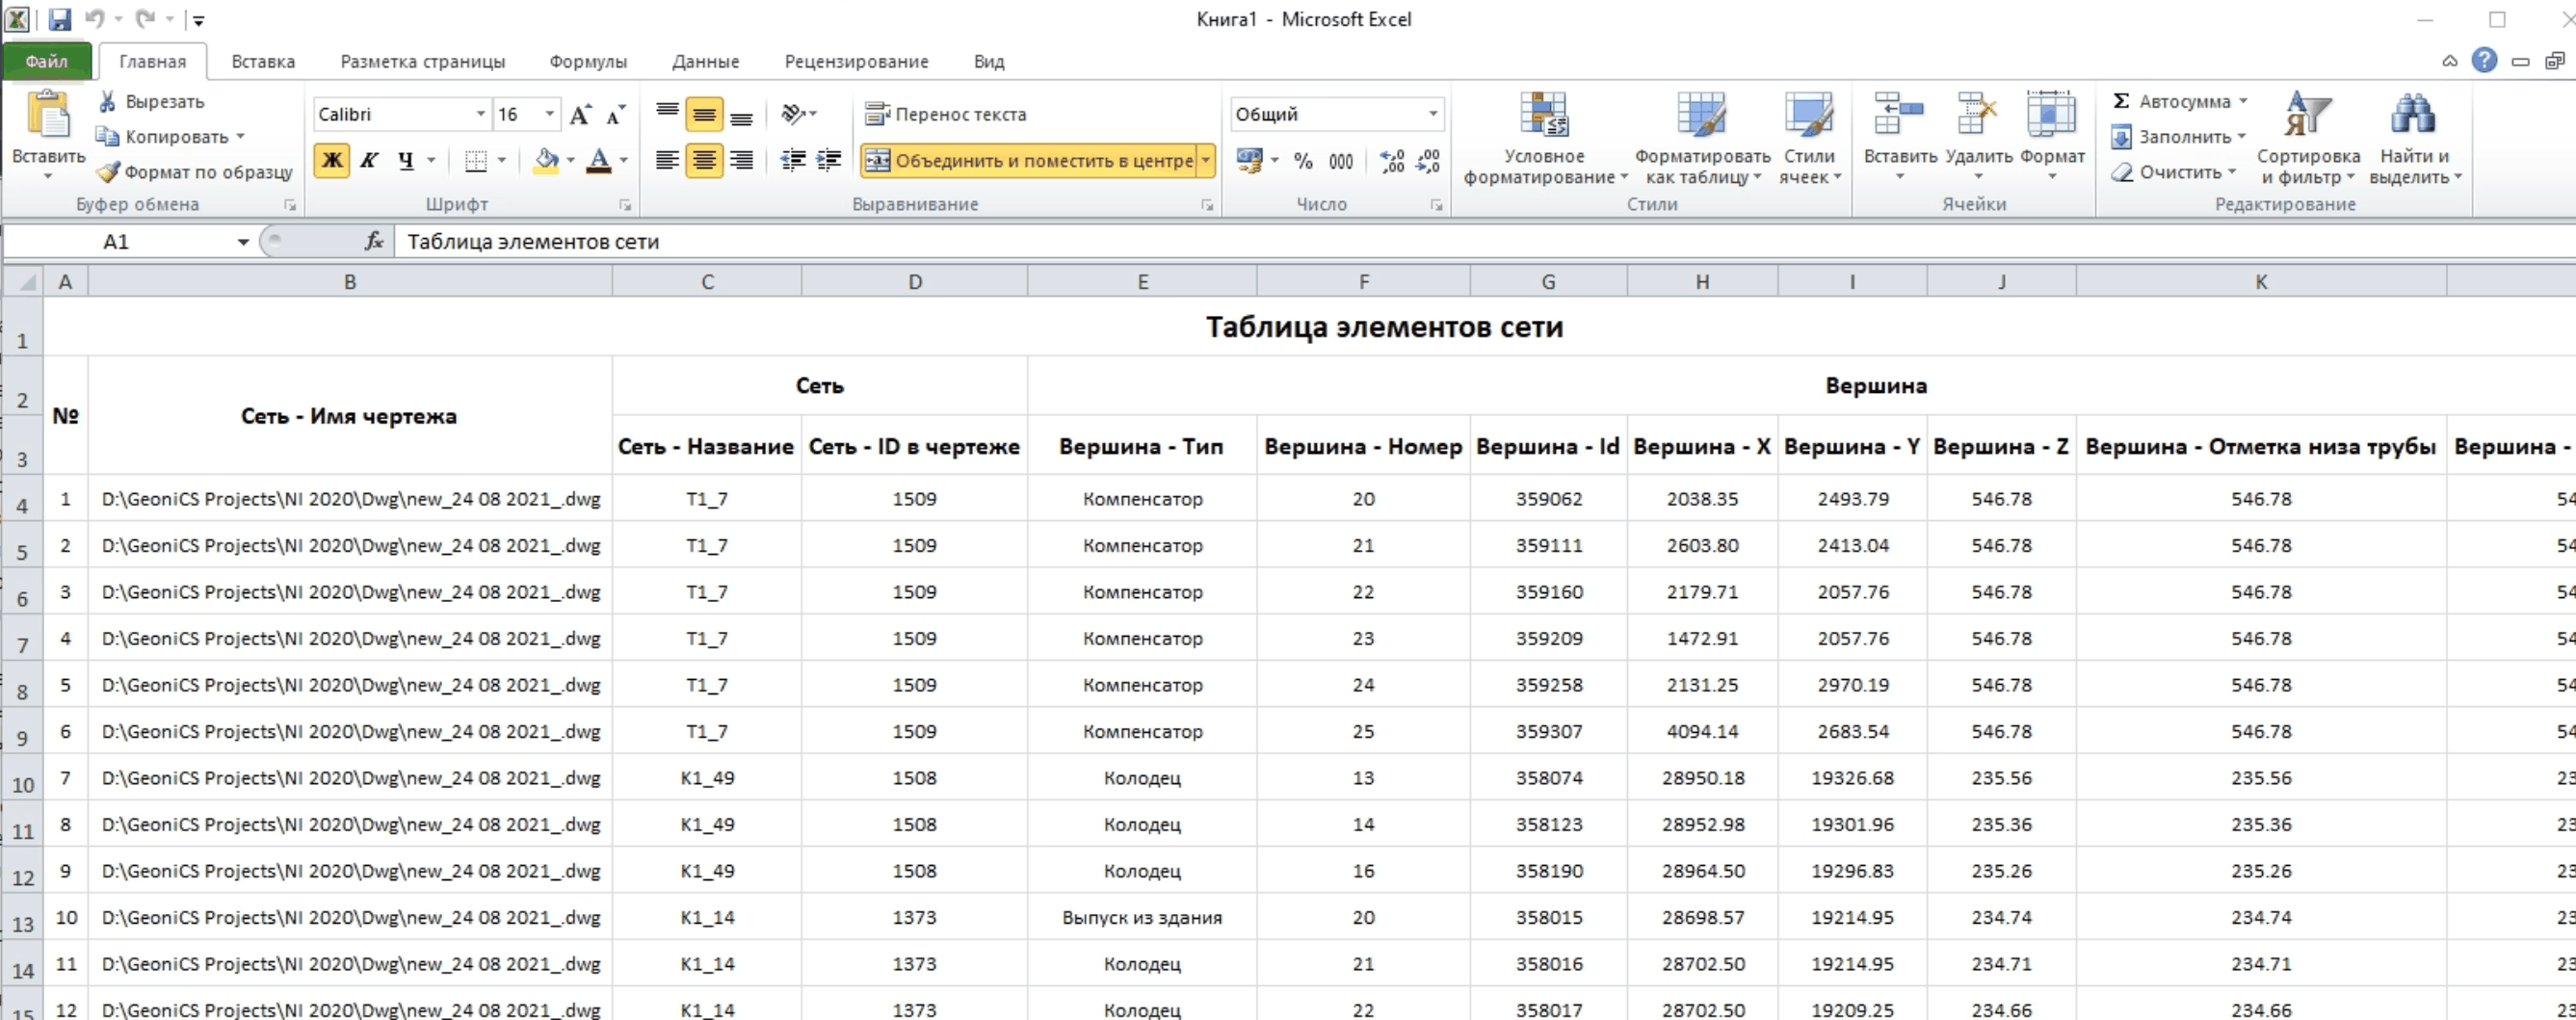Select column header D

(914, 282)
